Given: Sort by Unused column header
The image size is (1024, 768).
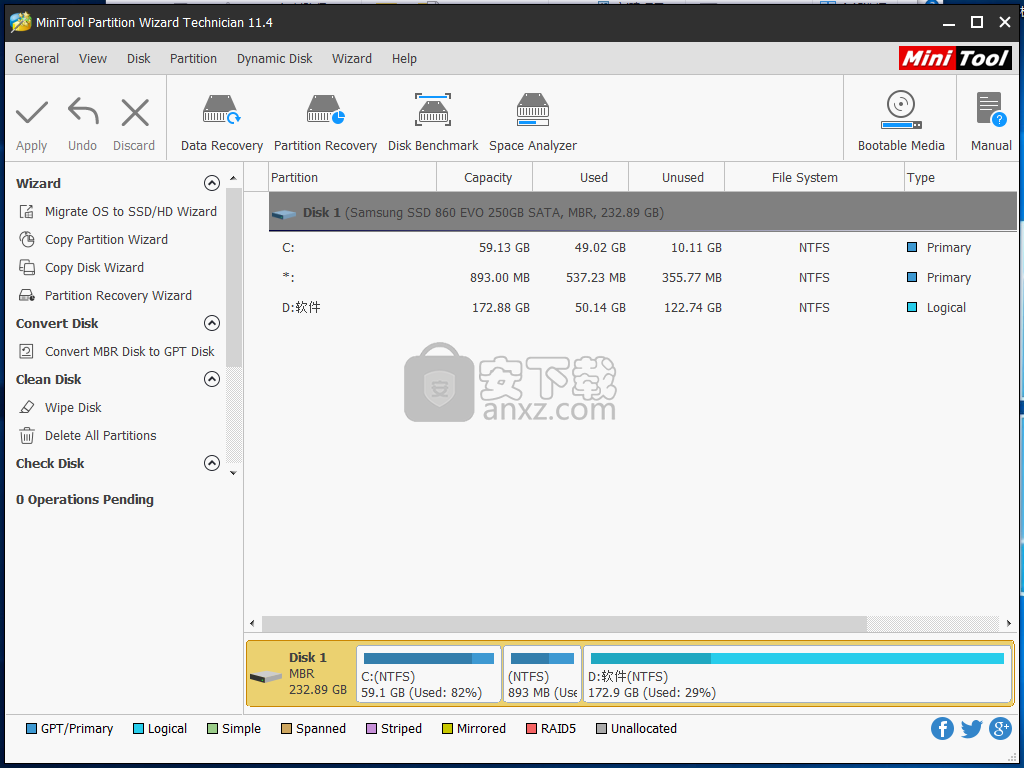Looking at the screenshot, I should coord(677,178).
